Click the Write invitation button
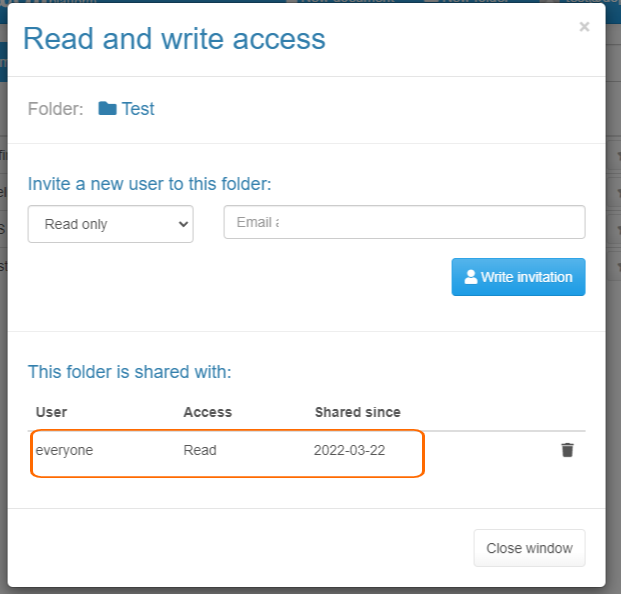This screenshot has width=621, height=594. click(x=518, y=277)
